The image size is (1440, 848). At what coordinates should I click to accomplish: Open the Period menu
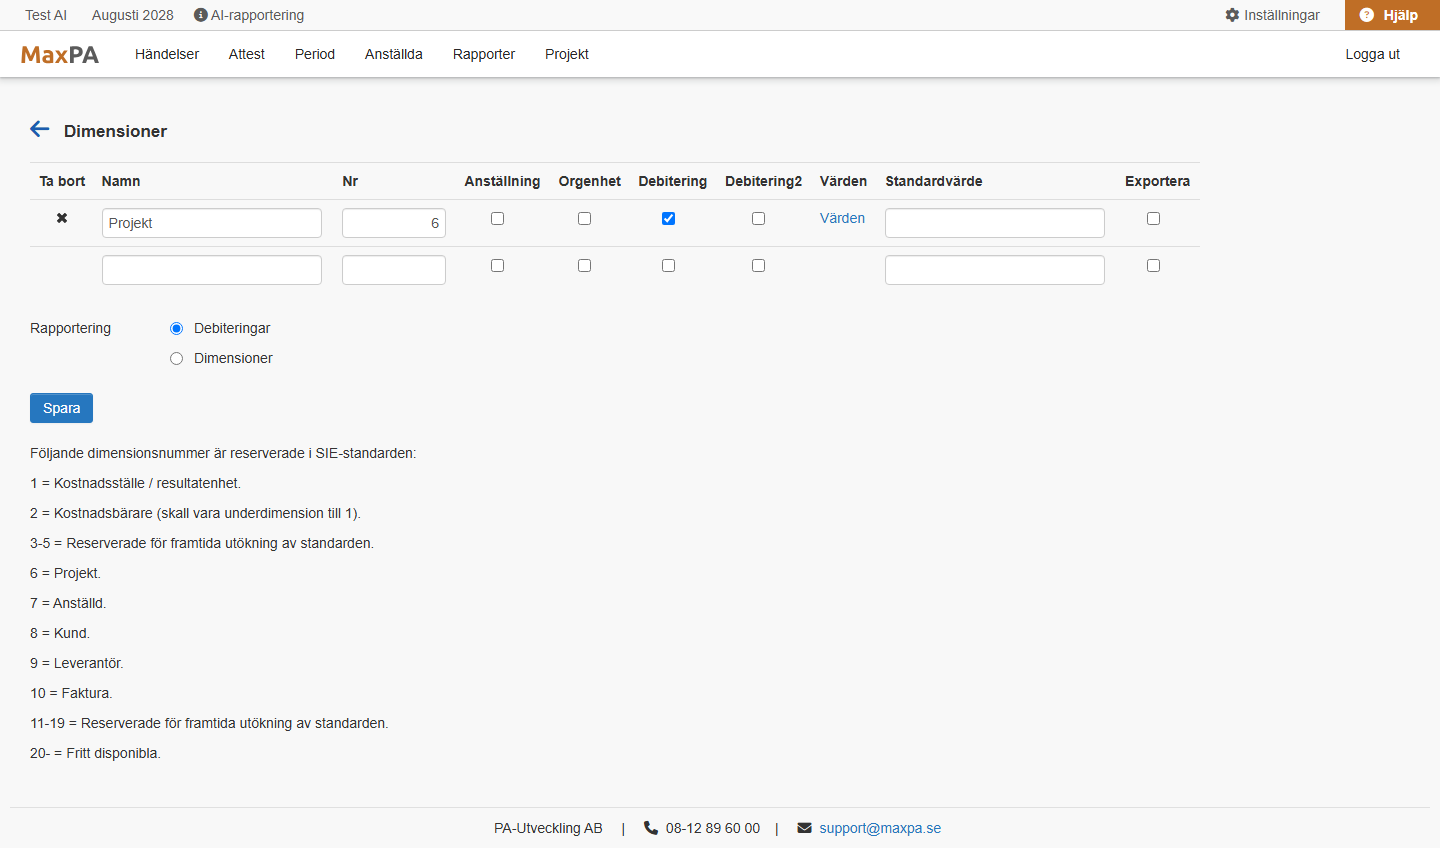[x=315, y=54]
